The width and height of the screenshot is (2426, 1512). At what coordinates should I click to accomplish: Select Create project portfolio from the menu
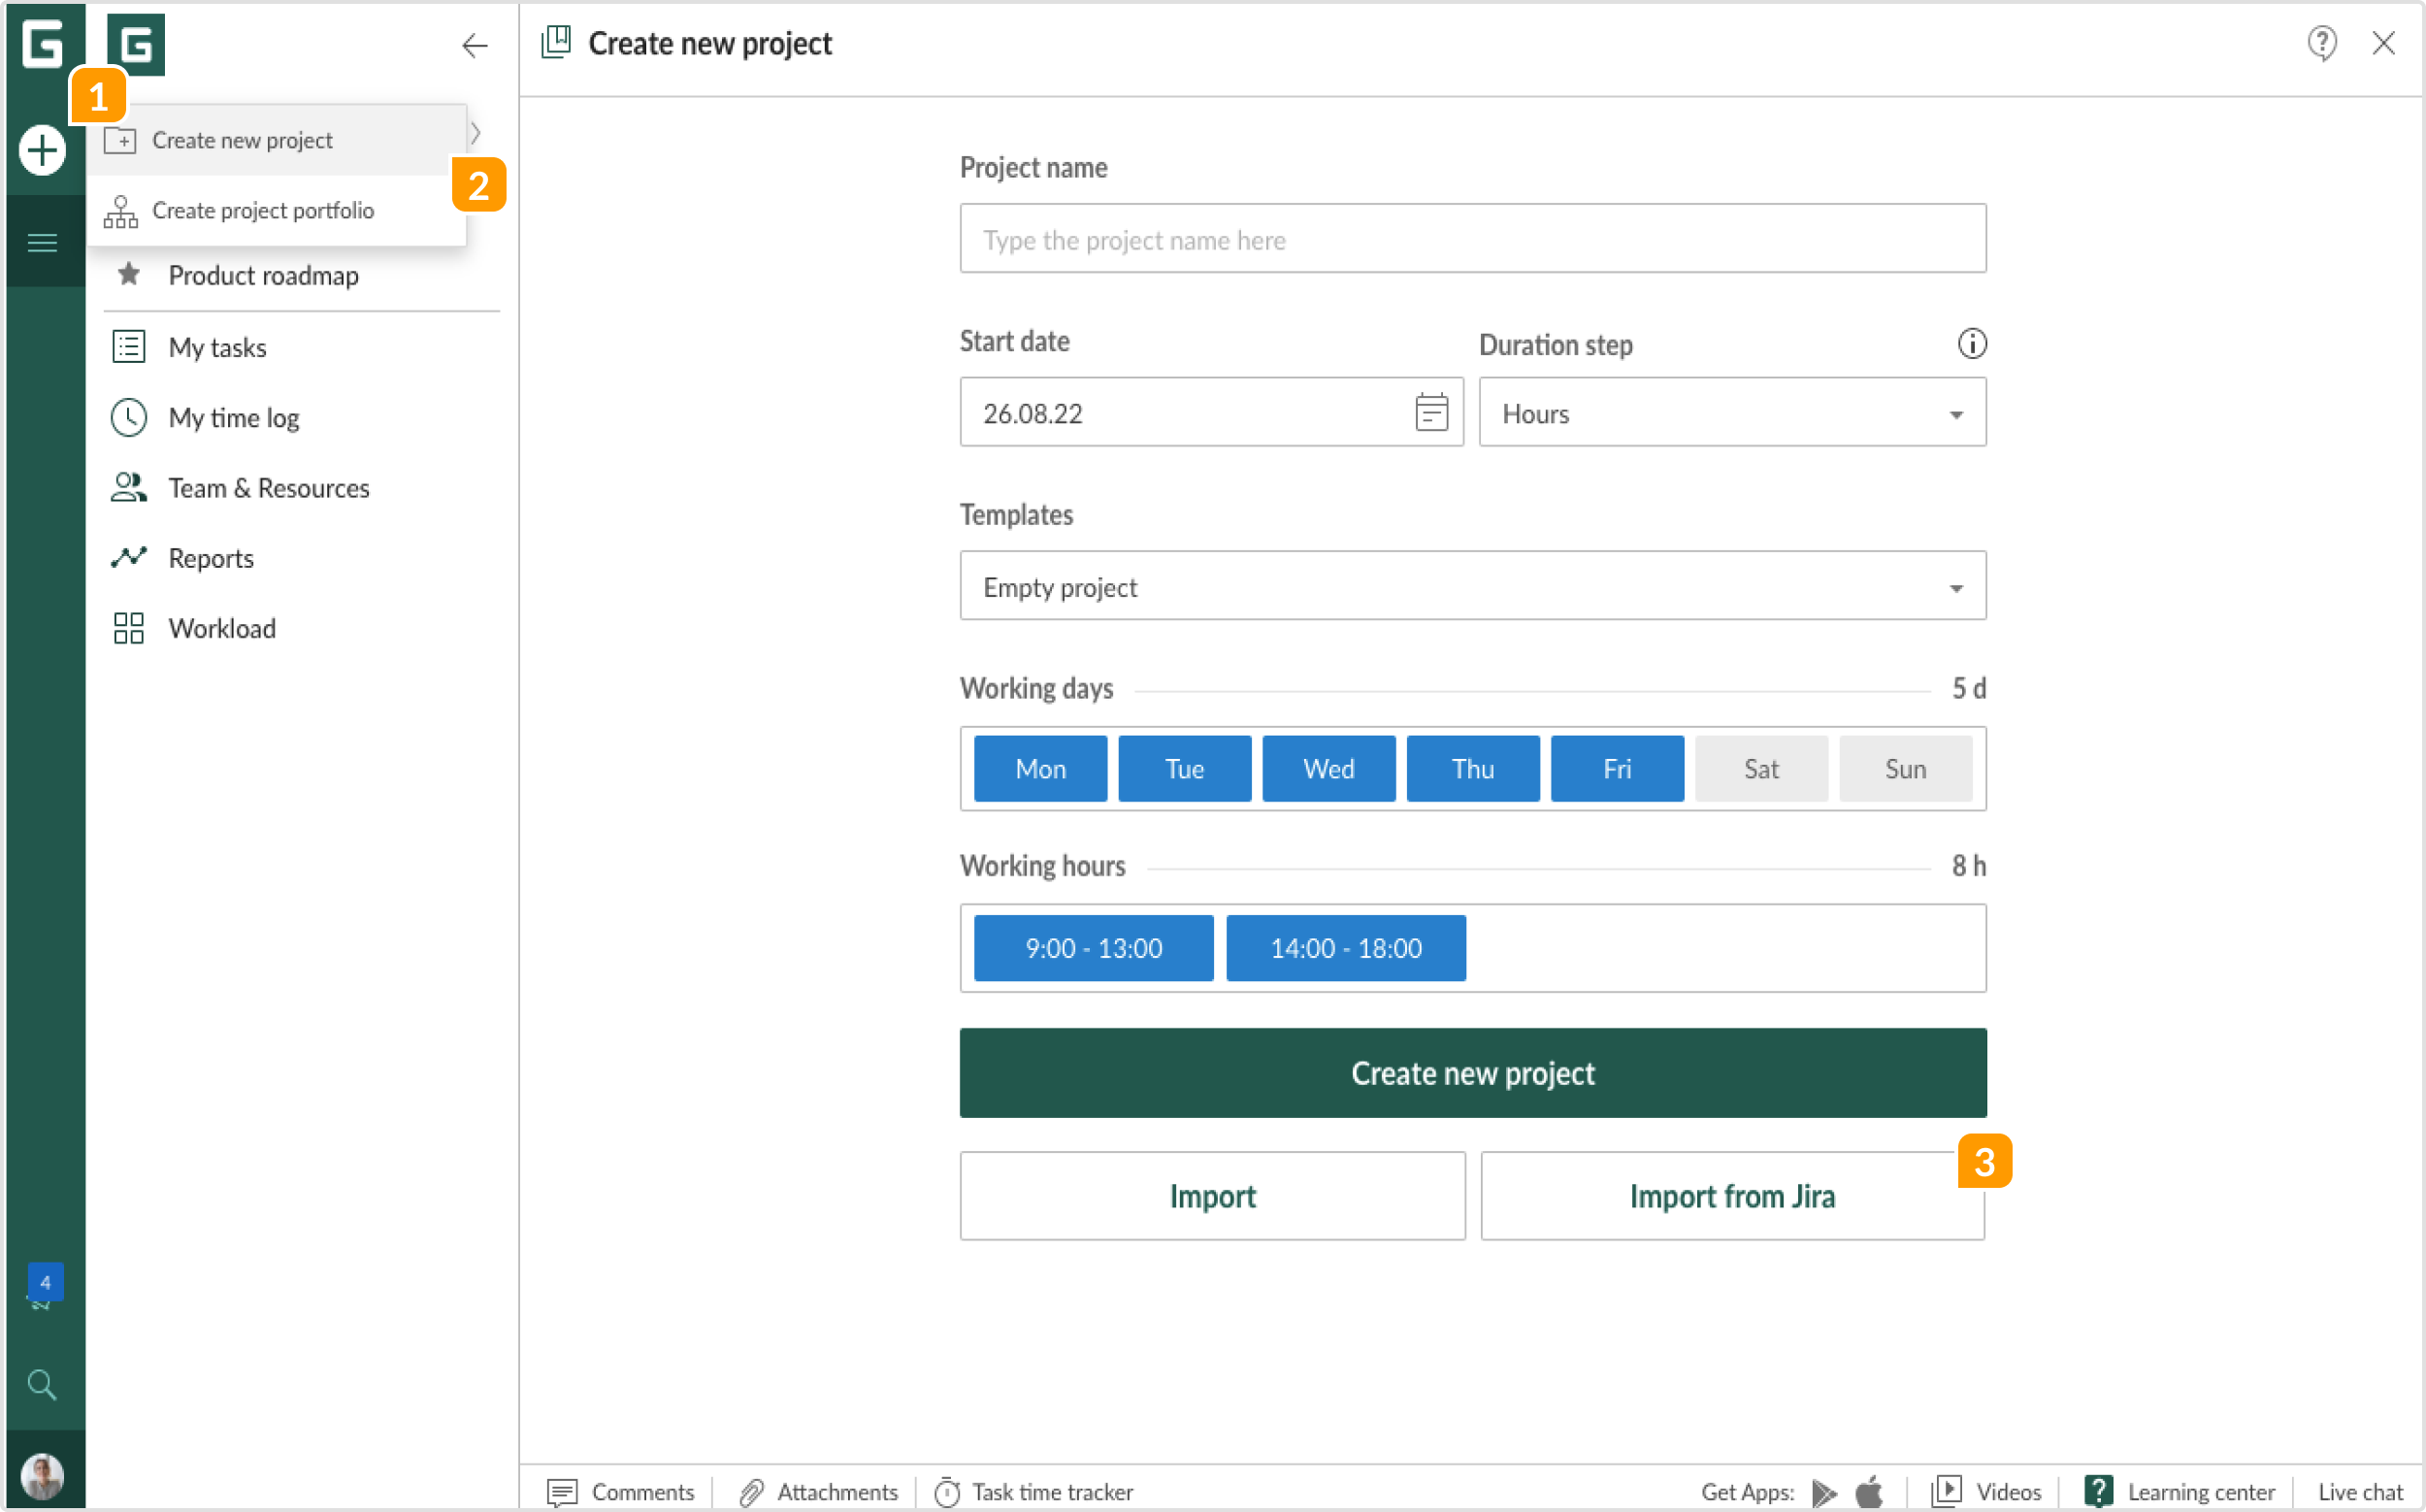263,210
